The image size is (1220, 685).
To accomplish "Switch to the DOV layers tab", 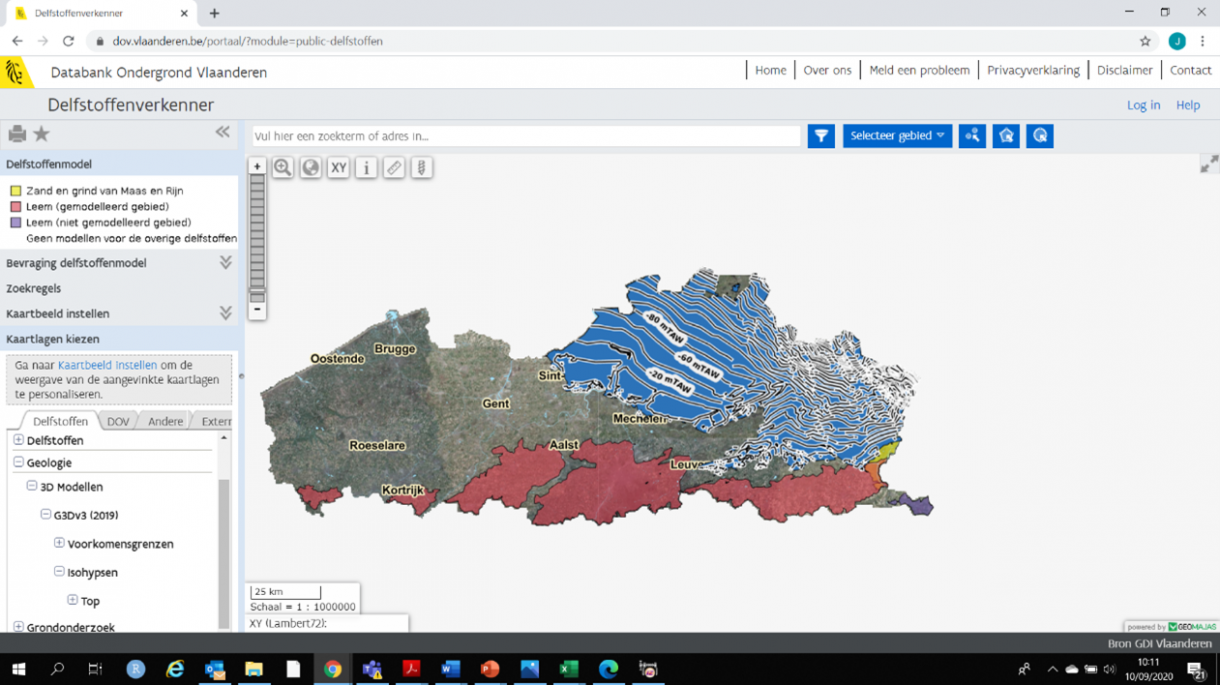I will click(118, 422).
